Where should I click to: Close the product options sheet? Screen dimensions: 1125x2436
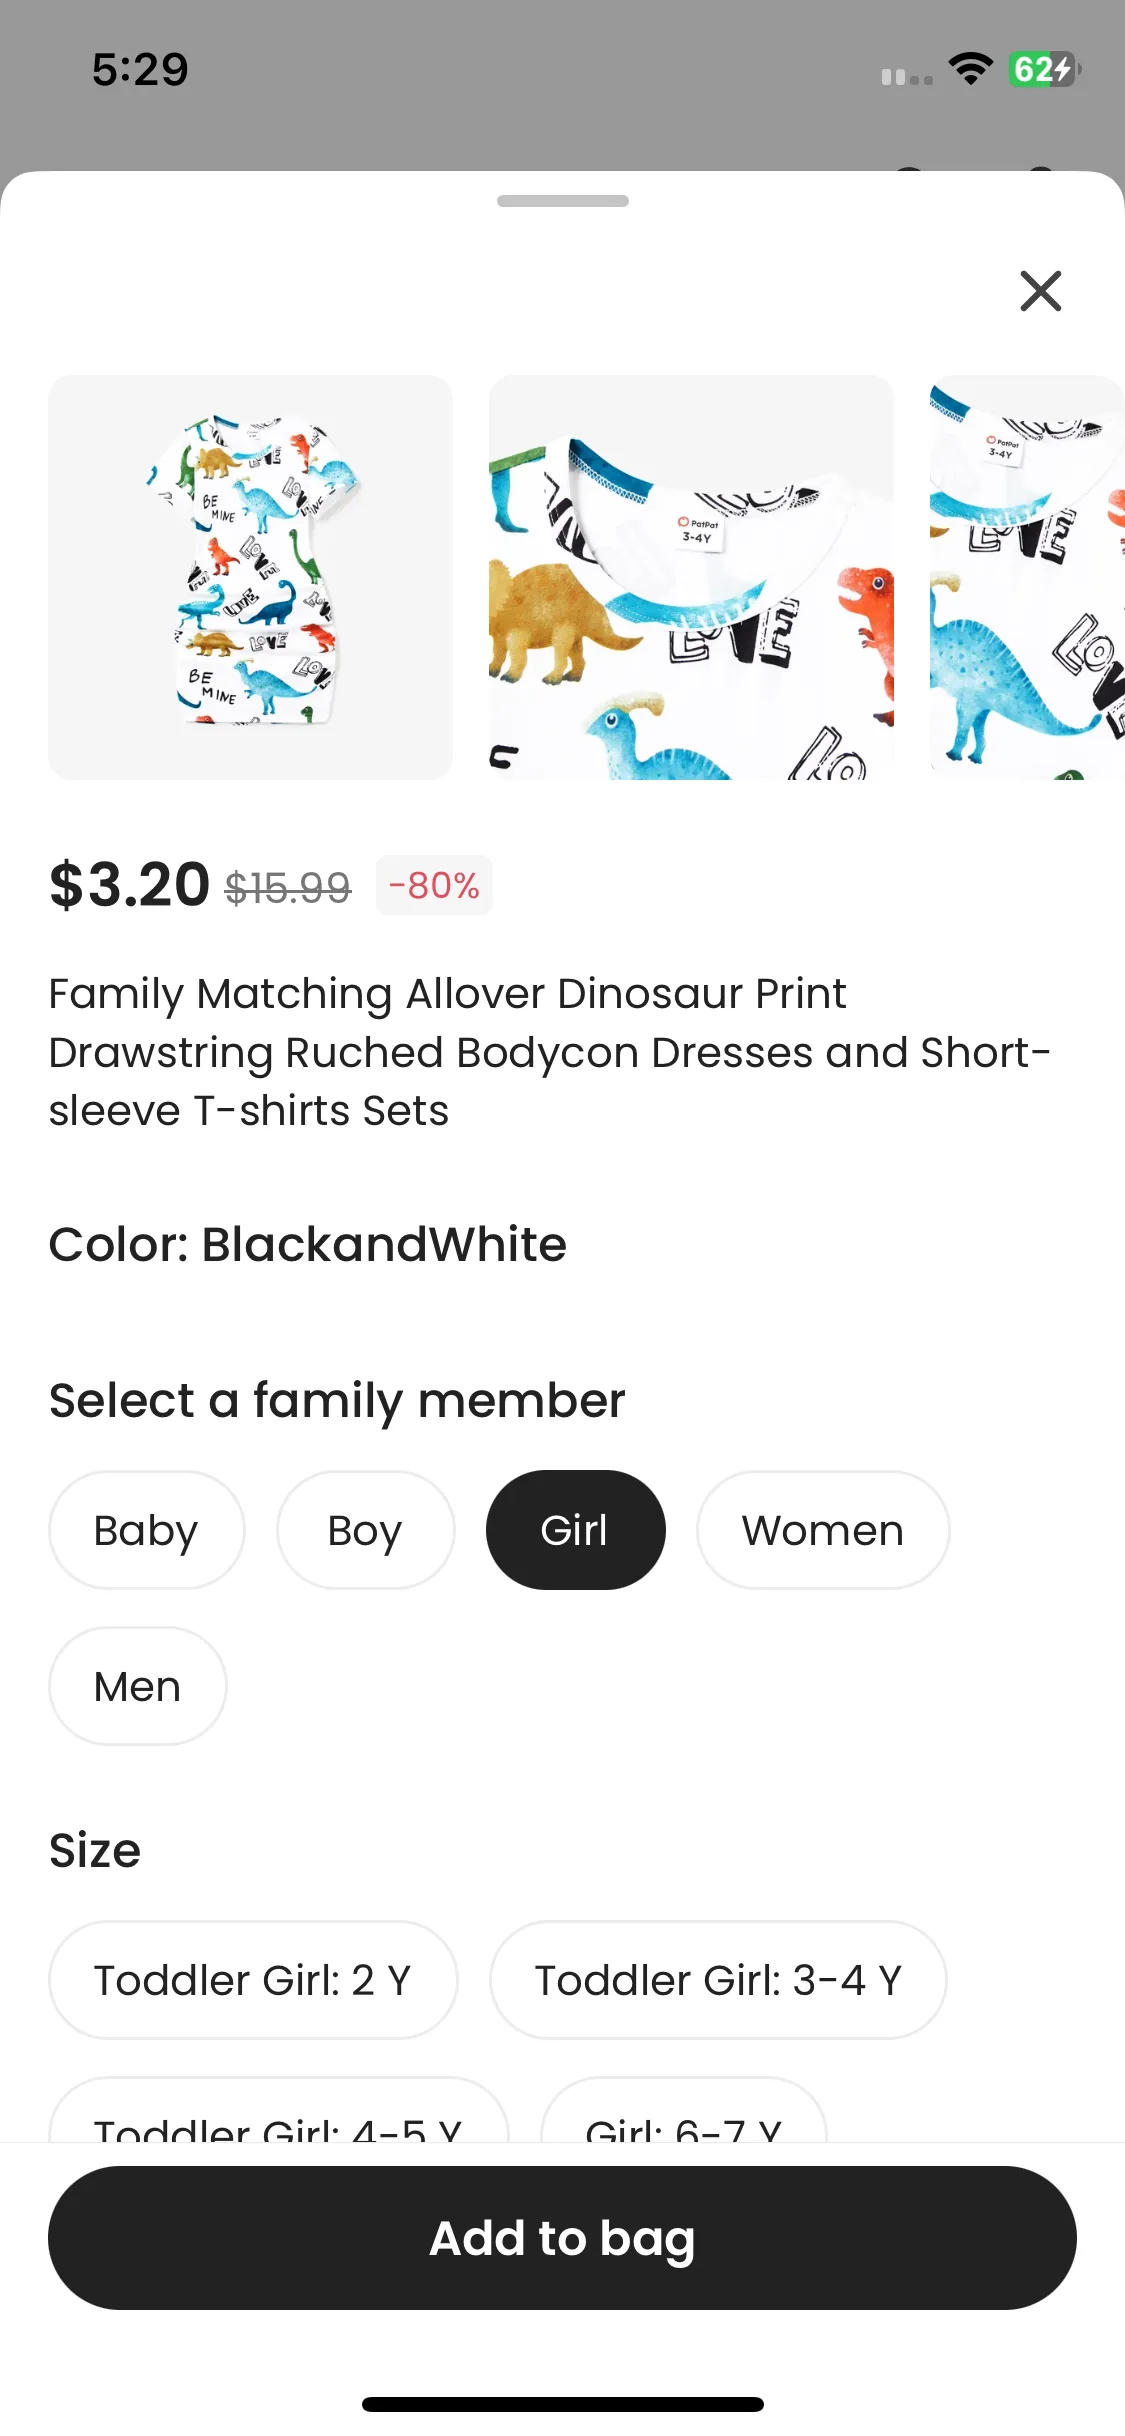tap(1040, 291)
